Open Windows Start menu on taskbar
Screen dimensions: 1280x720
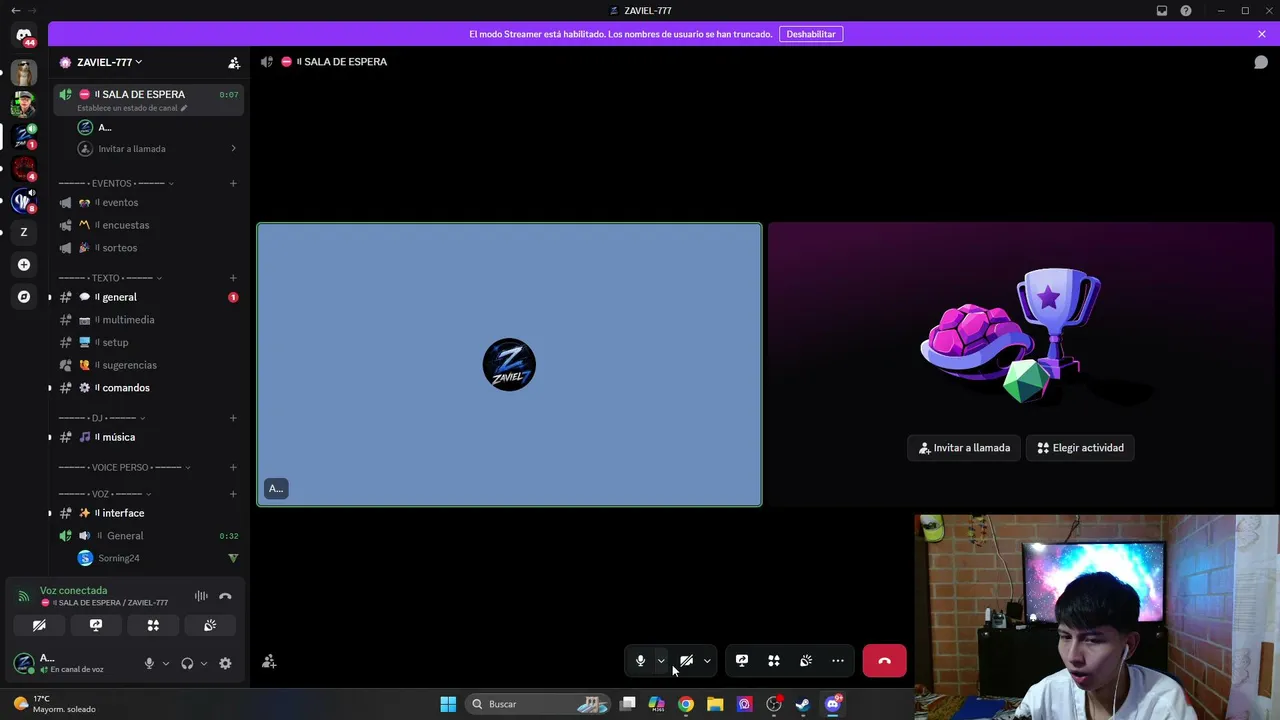[448, 704]
